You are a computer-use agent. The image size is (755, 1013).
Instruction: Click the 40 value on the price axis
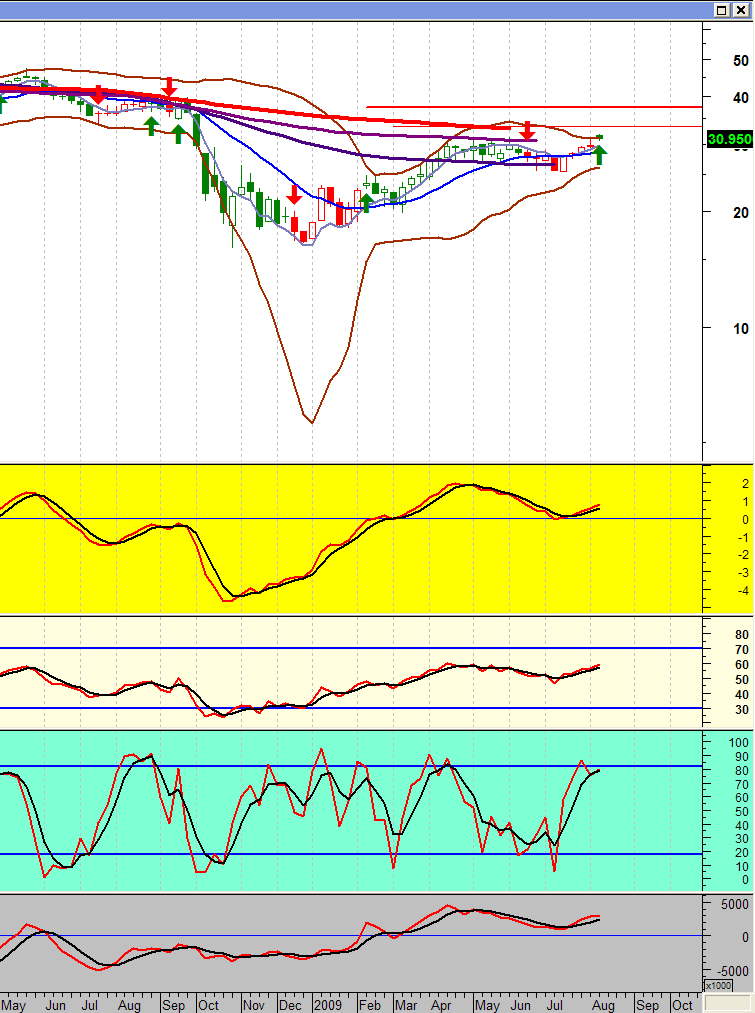(x=741, y=98)
